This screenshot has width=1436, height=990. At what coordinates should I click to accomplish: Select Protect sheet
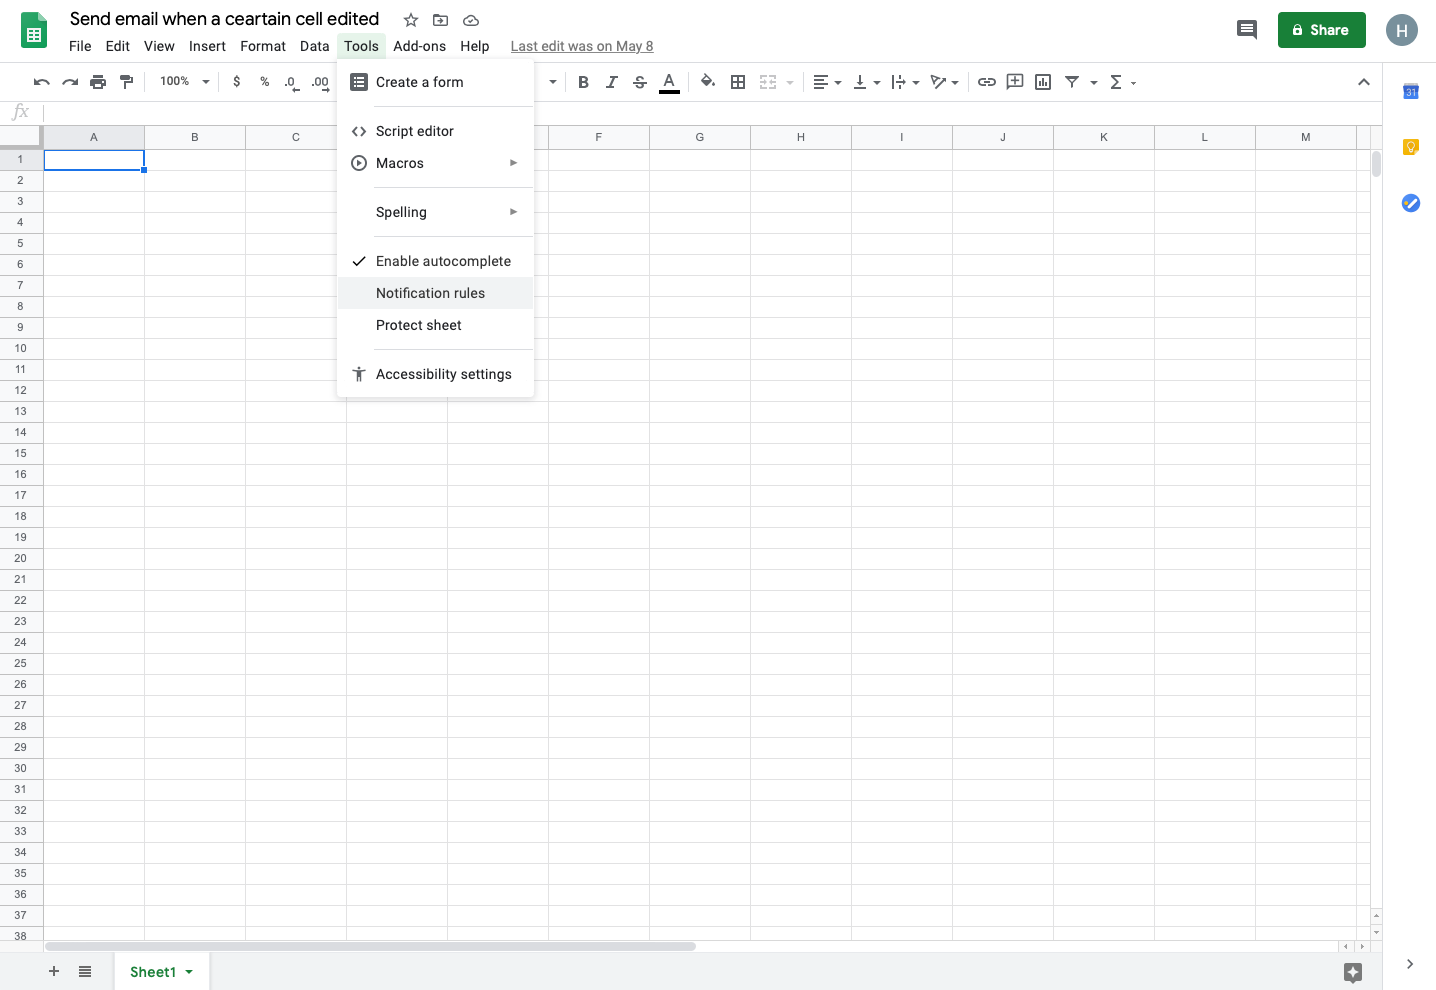[435, 325]
